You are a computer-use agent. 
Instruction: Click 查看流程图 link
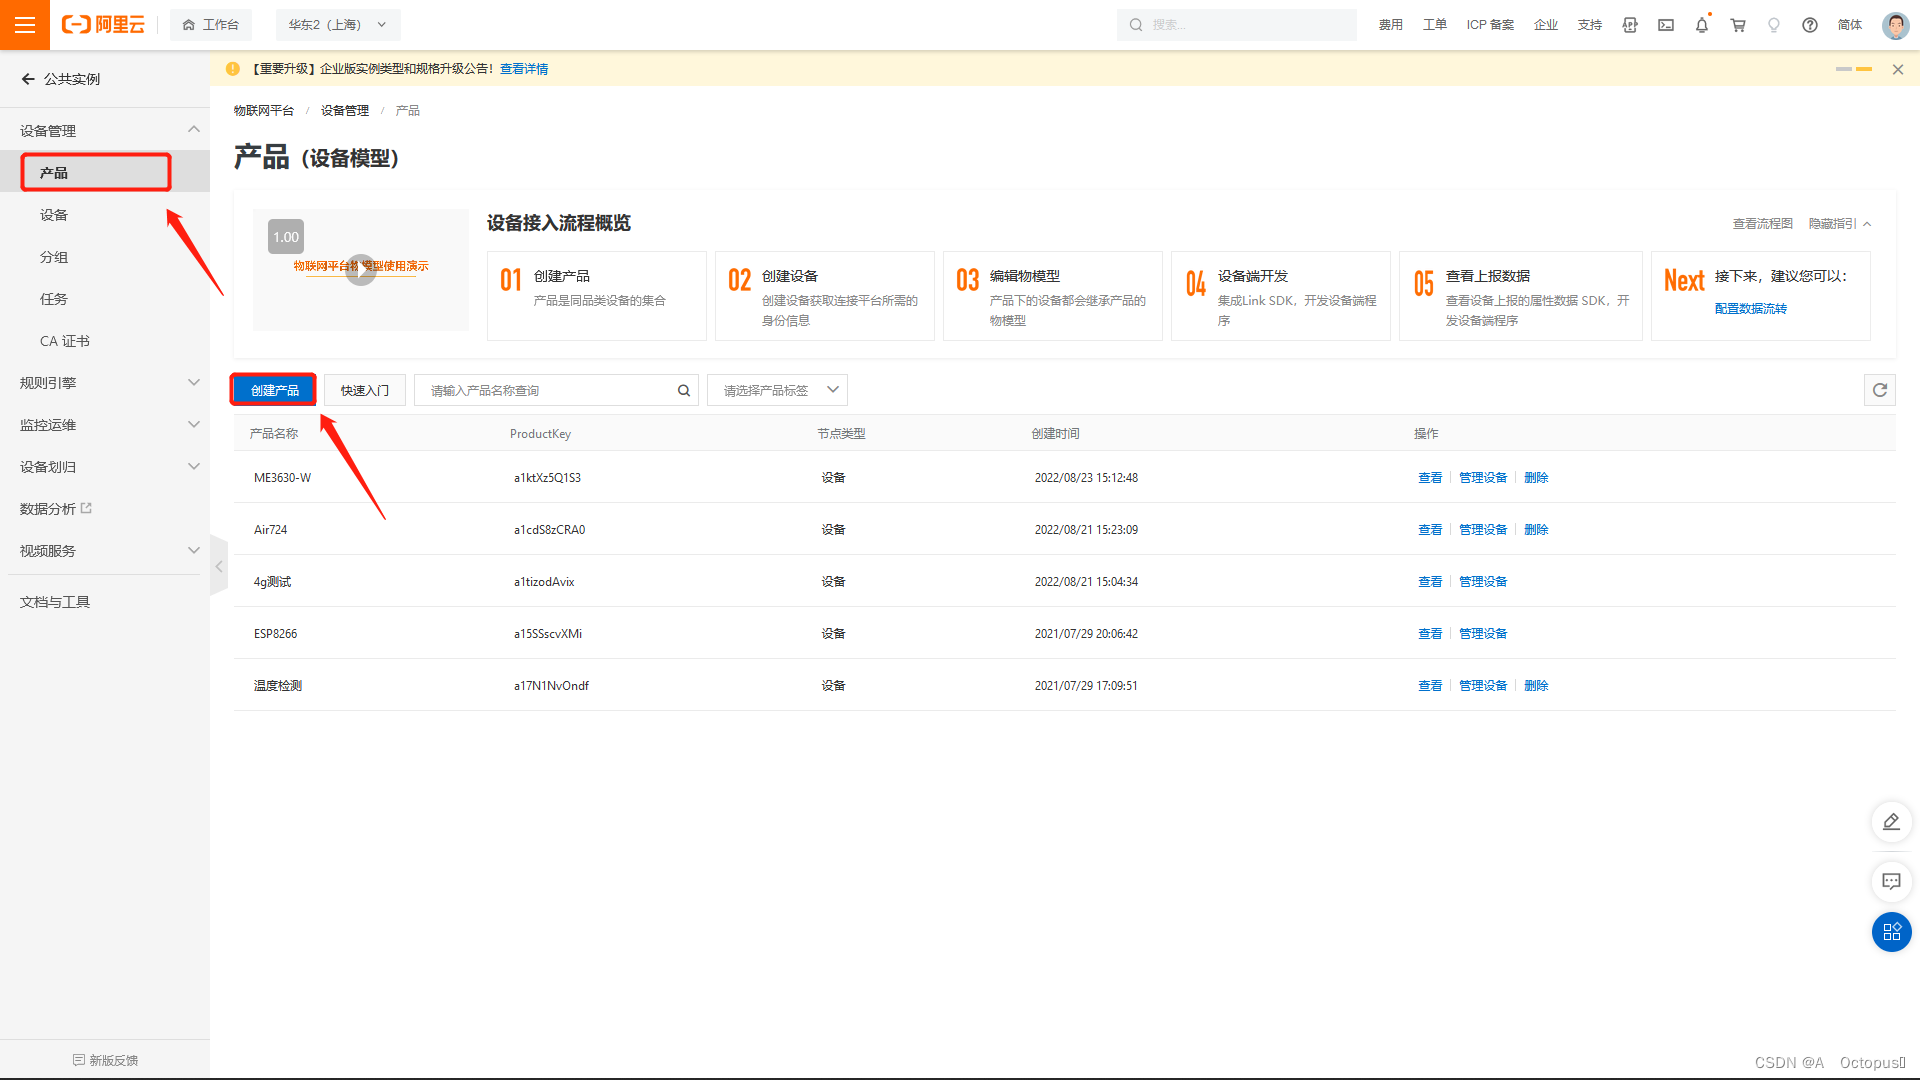[1763, 224]
